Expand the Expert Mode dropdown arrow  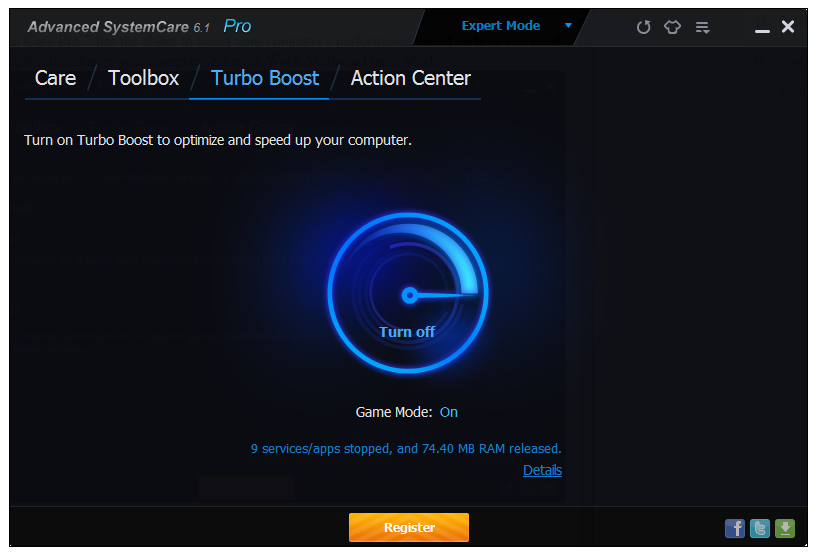[568, 26]
